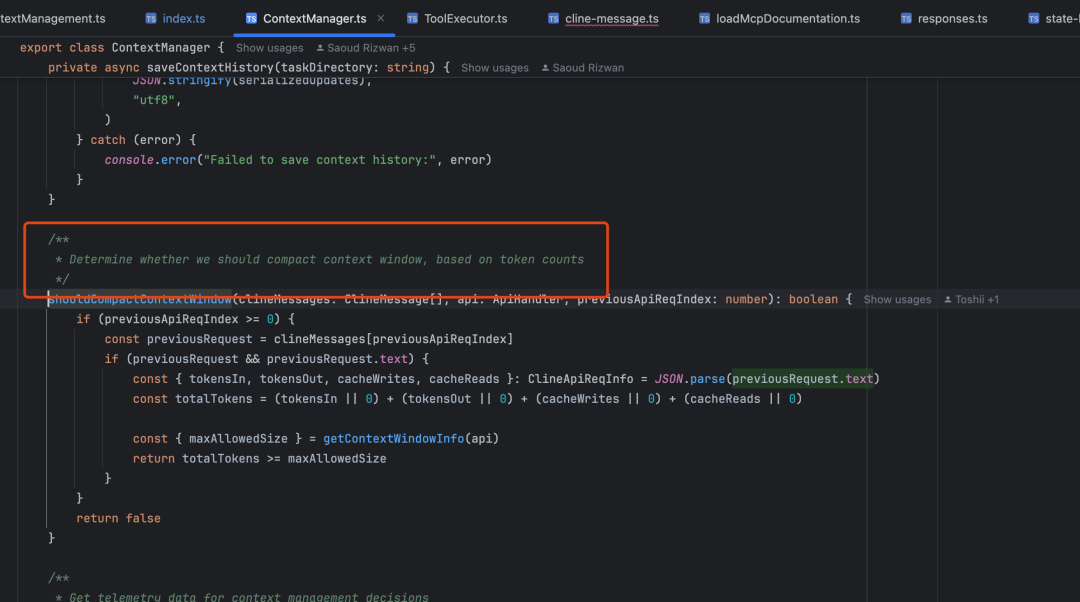
Task: Show usages of saveContextHistory method
Action: coord(495,68)
